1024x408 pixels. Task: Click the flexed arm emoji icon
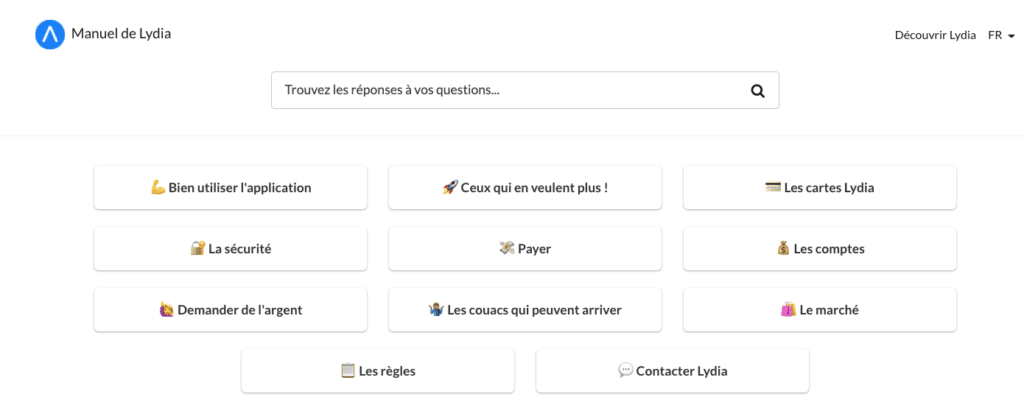click(x=157, y=188)
